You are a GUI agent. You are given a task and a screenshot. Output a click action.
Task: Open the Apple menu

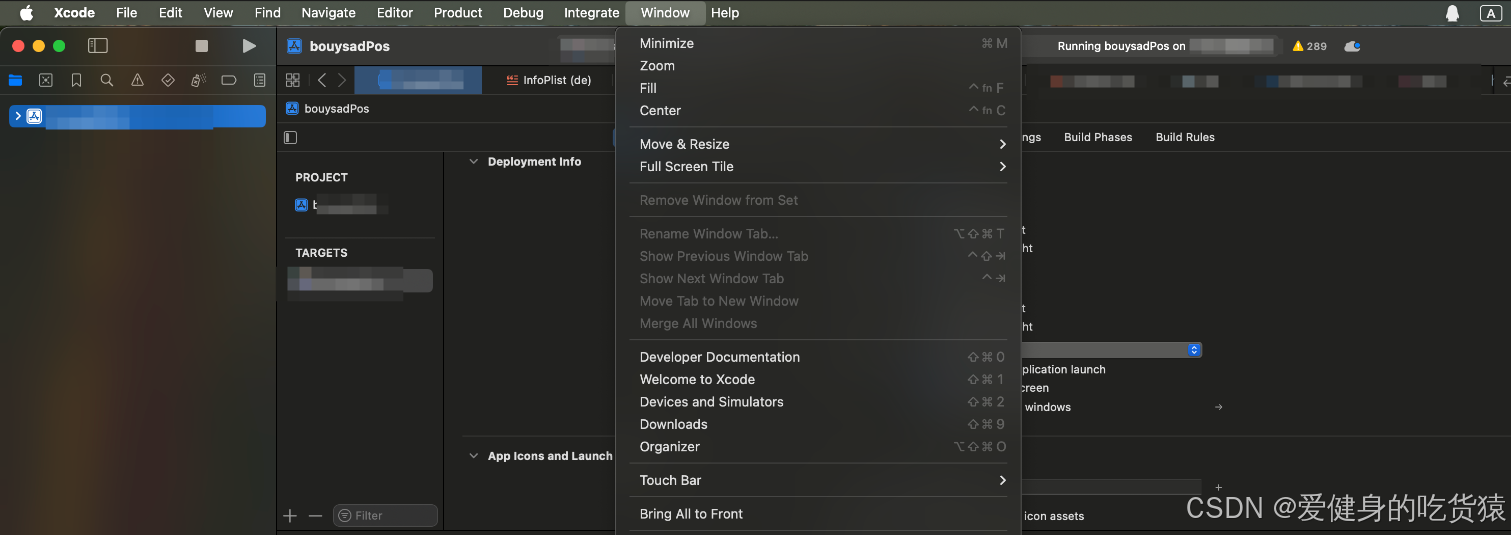click(27, 13)
